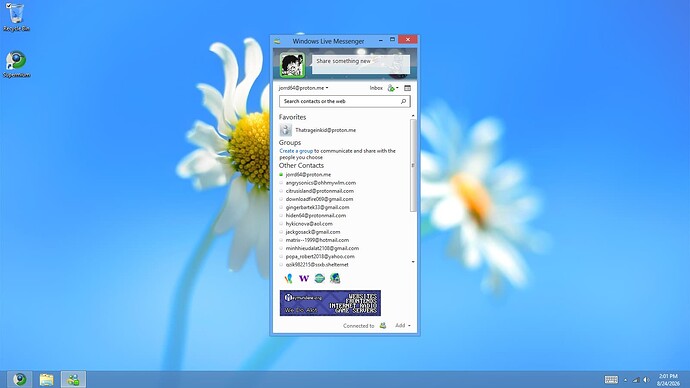Image resolution: width=690 pixels, height=388 pixels.
Task: Click the 'Share something new' status box
Action: (x=361, y=64)
